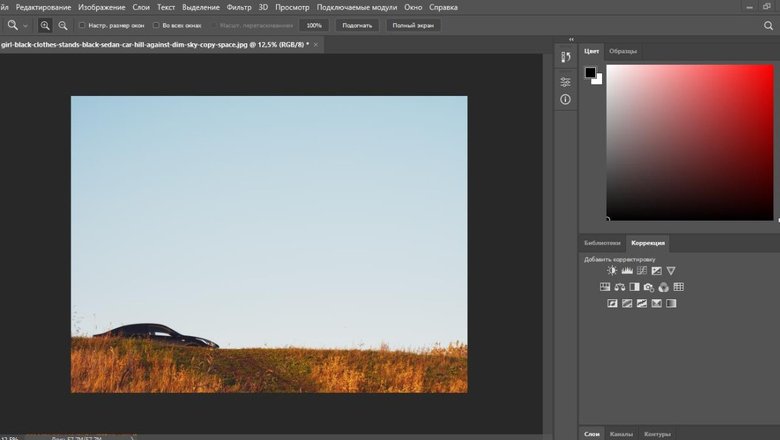Viewport: 780px width, 440px height.
Task: Switch to the Библиотеки tab
Action: click(602, 243)
